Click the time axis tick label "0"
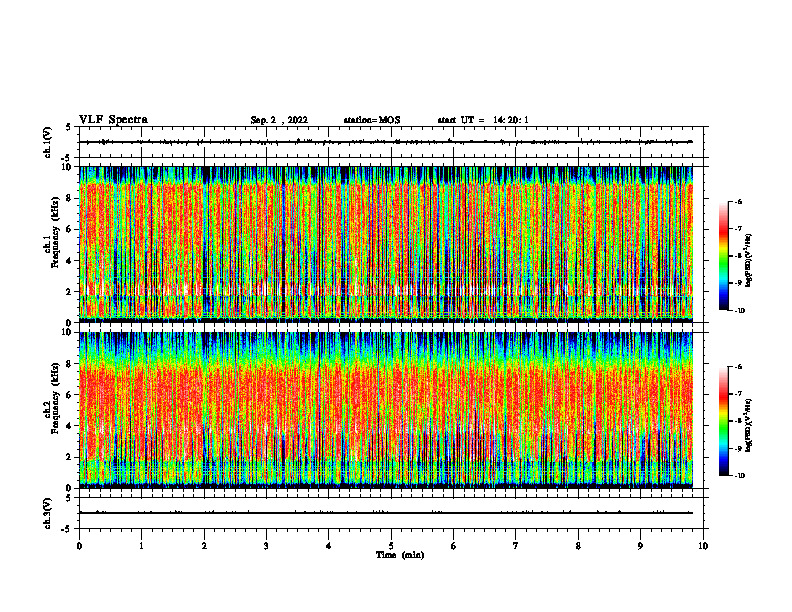Image resolution: width=792 pixels, height=612 pixels. 79,546
